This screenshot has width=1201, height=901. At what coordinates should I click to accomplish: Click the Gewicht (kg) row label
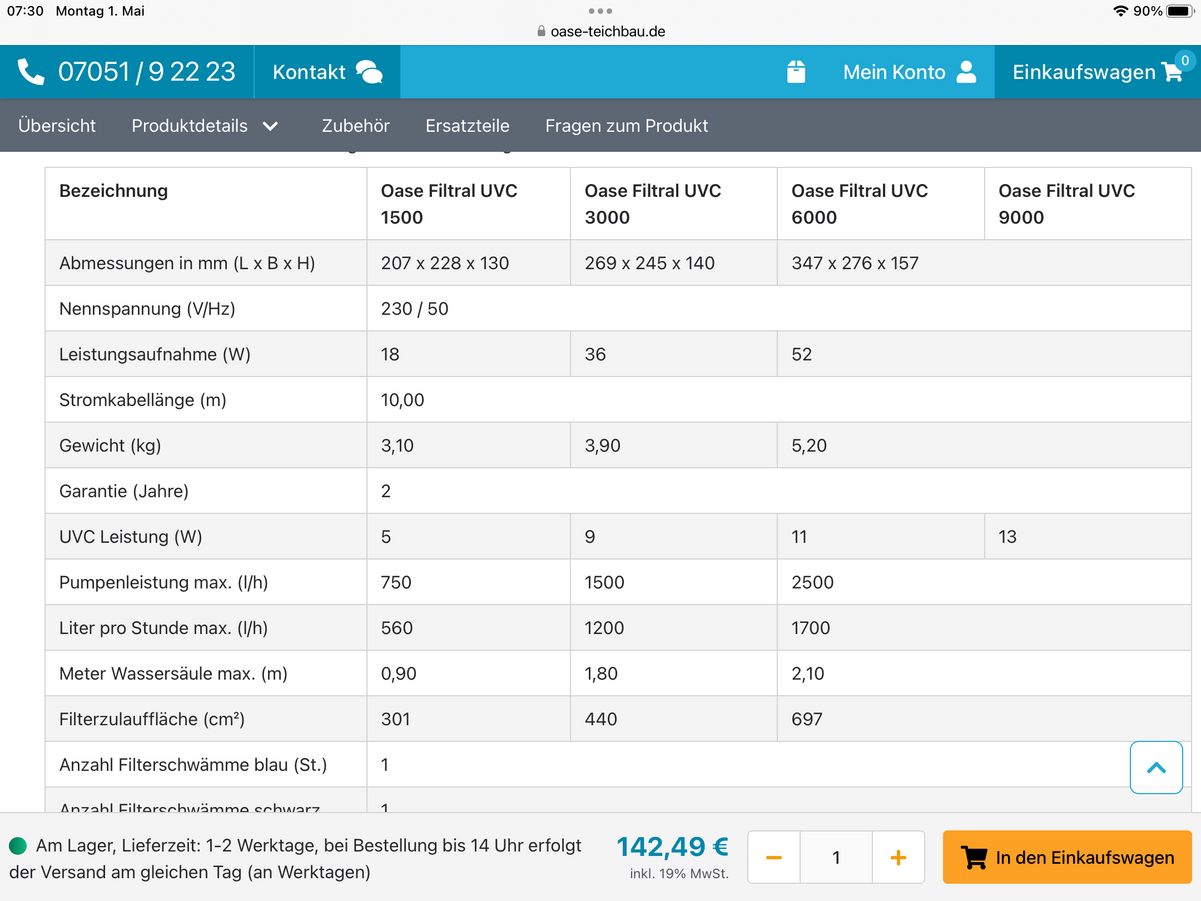pos(110,446)
